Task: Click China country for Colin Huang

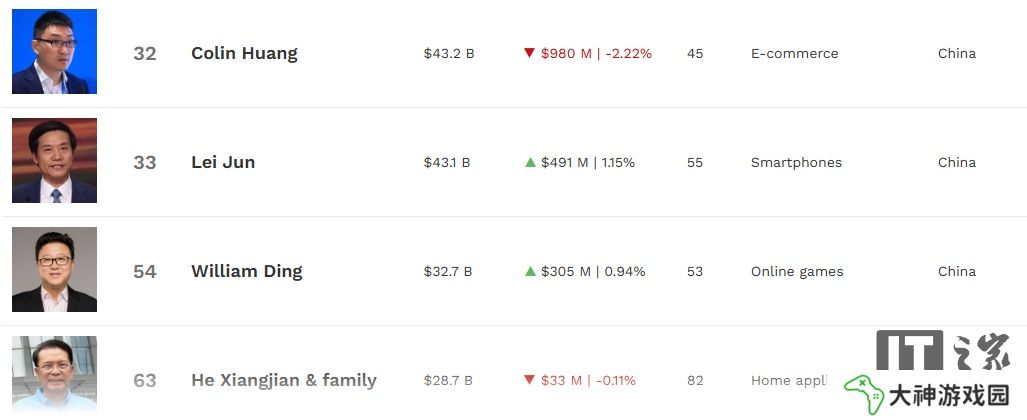Action: click(957, 54)
